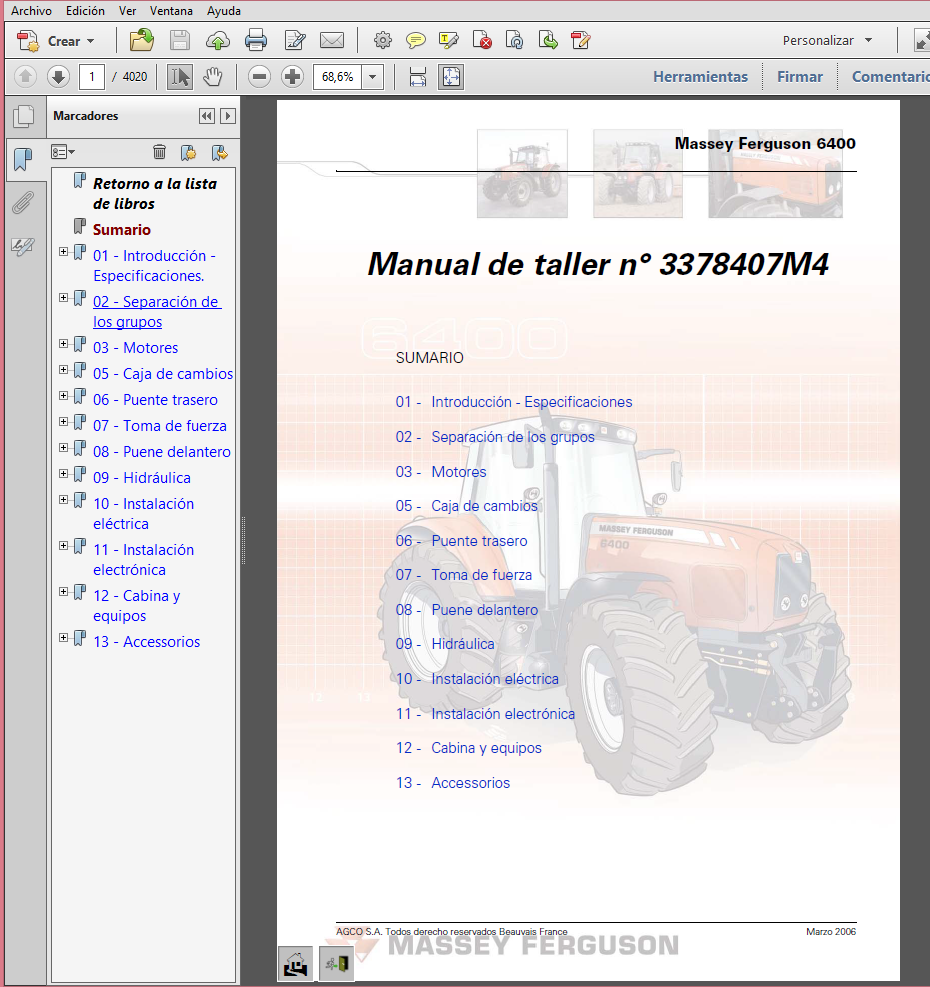Open the Ventana menu
This screenshot has width=930, height=987.
pos(171,11)
